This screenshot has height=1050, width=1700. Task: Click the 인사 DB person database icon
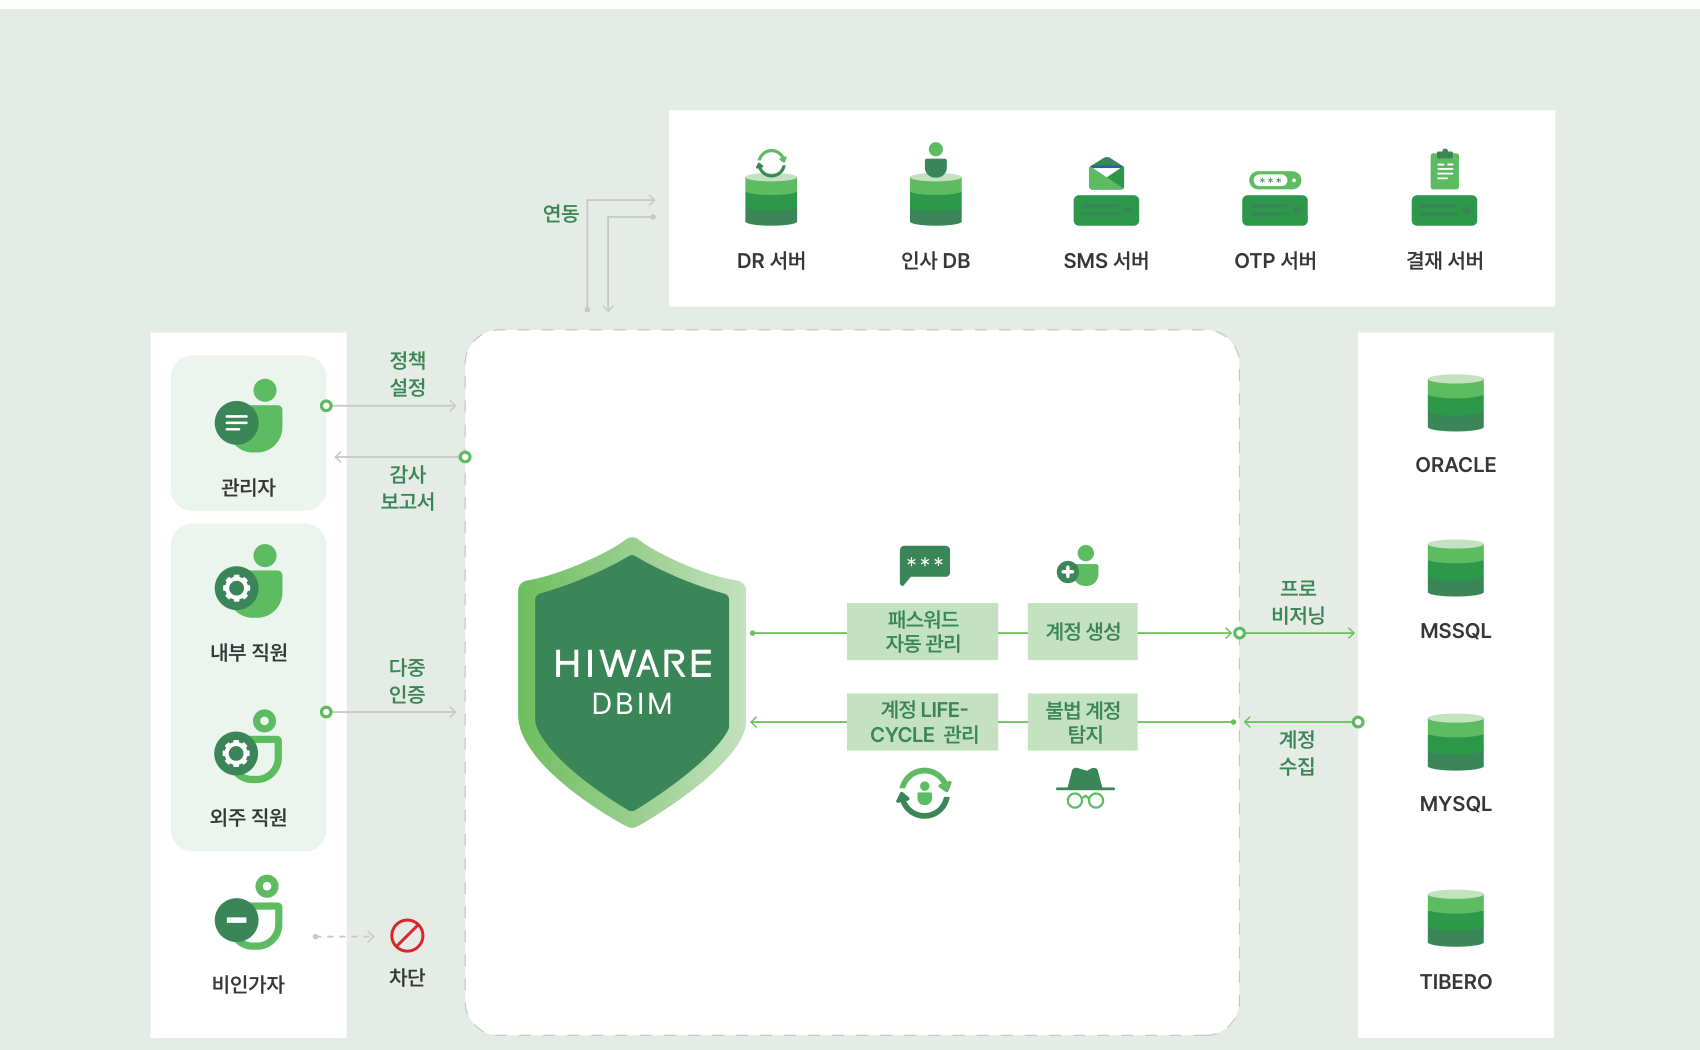point(935,184)
